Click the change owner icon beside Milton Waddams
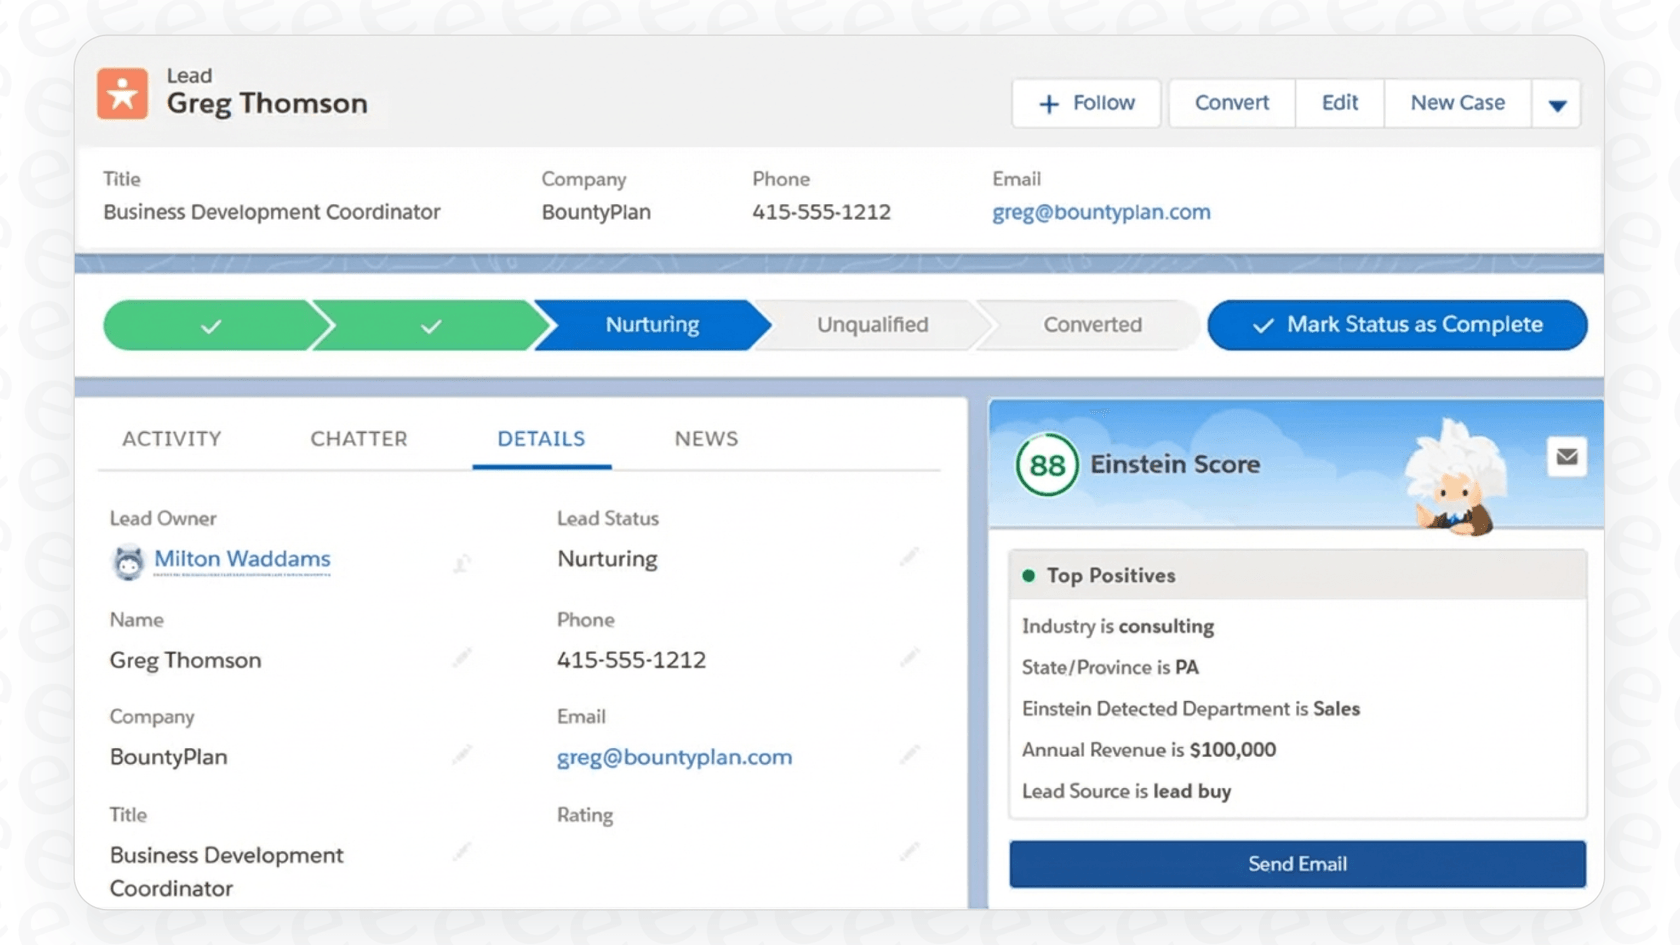1680x945 pixels. [x=460, y=563]
